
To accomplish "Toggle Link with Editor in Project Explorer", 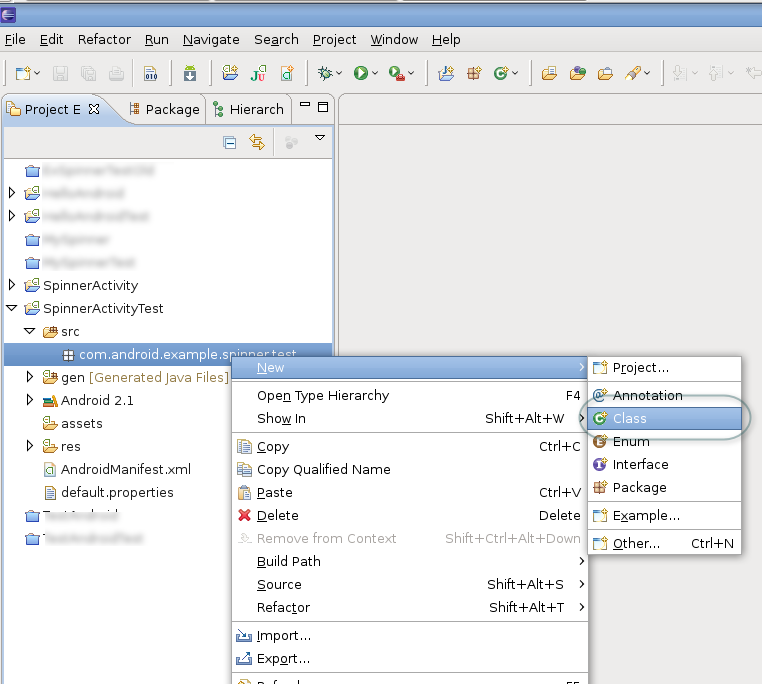I will click(x=257, y=143).
